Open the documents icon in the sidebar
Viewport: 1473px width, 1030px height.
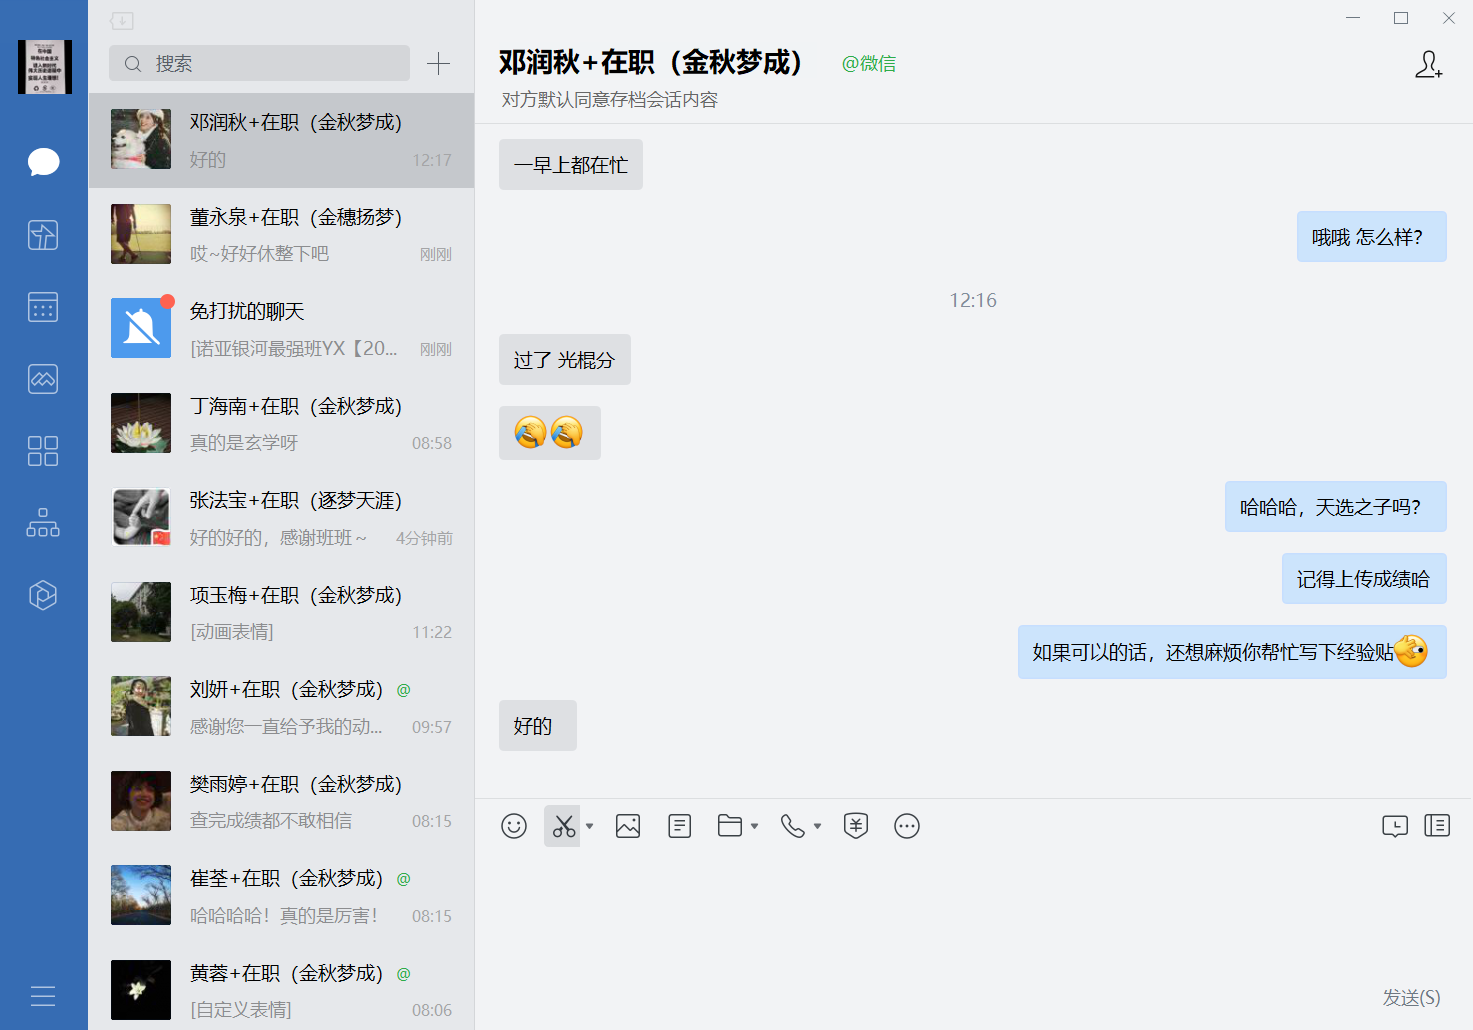coord(43,235)
